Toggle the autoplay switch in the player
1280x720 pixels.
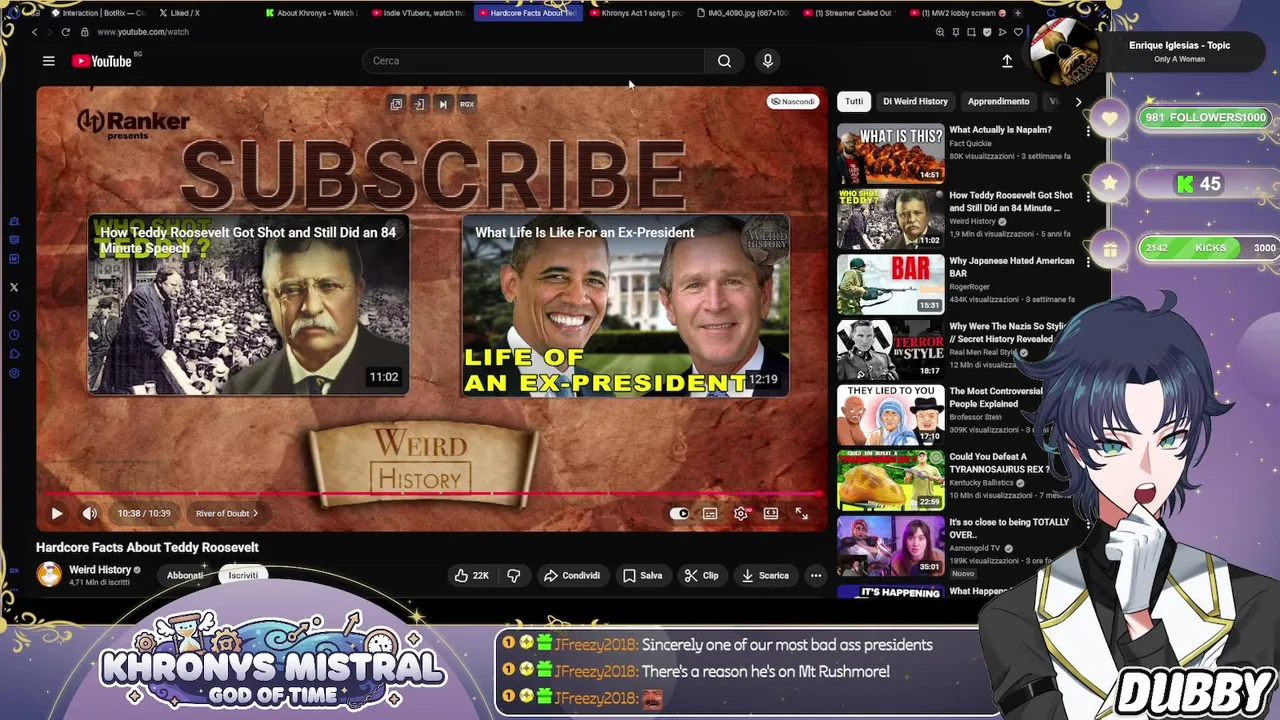pos(679,514)
